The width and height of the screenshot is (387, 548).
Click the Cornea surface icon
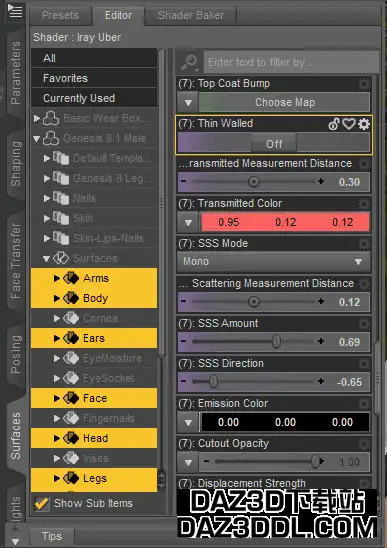pos(71,318)
